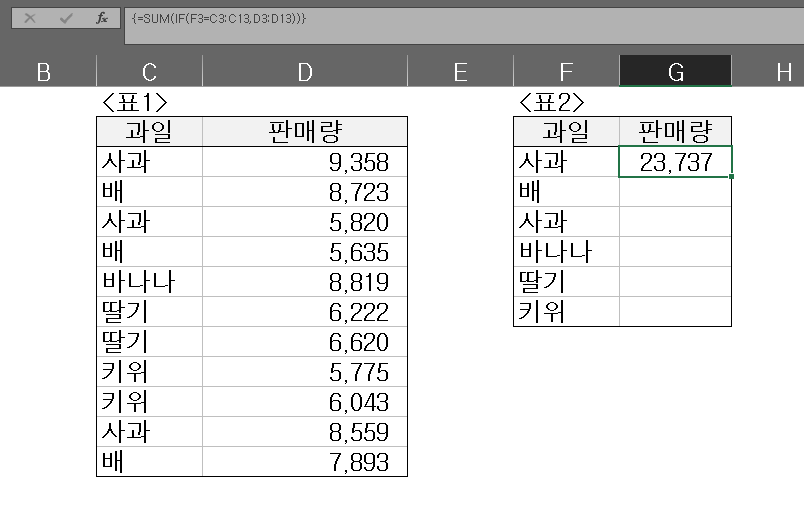
Task: Select column F header
Action: 566,72
